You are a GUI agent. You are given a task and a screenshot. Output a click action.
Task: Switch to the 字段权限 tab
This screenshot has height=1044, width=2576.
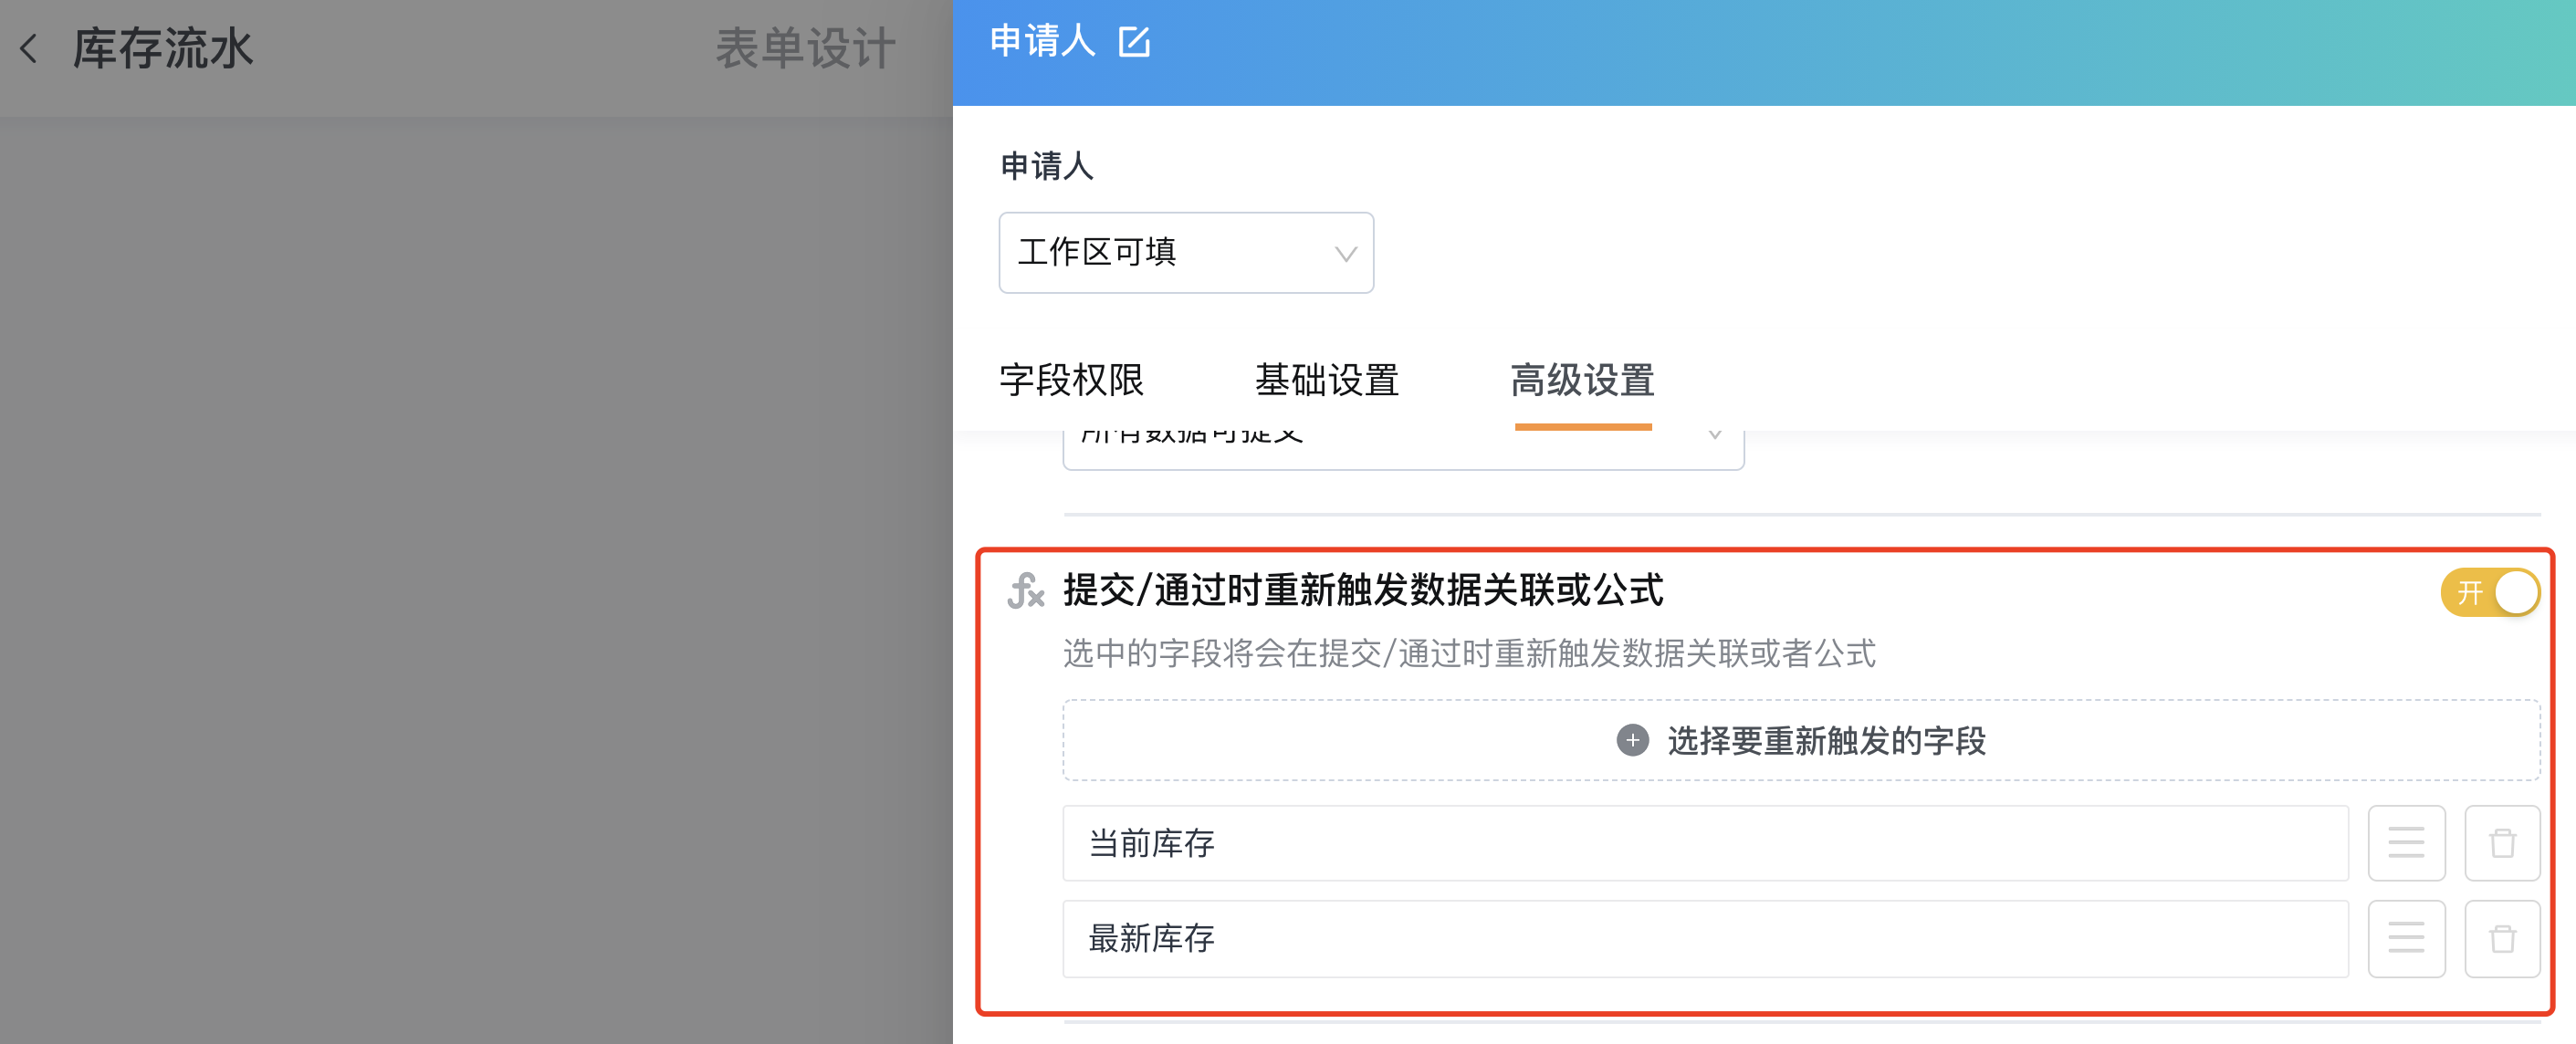1071,380
